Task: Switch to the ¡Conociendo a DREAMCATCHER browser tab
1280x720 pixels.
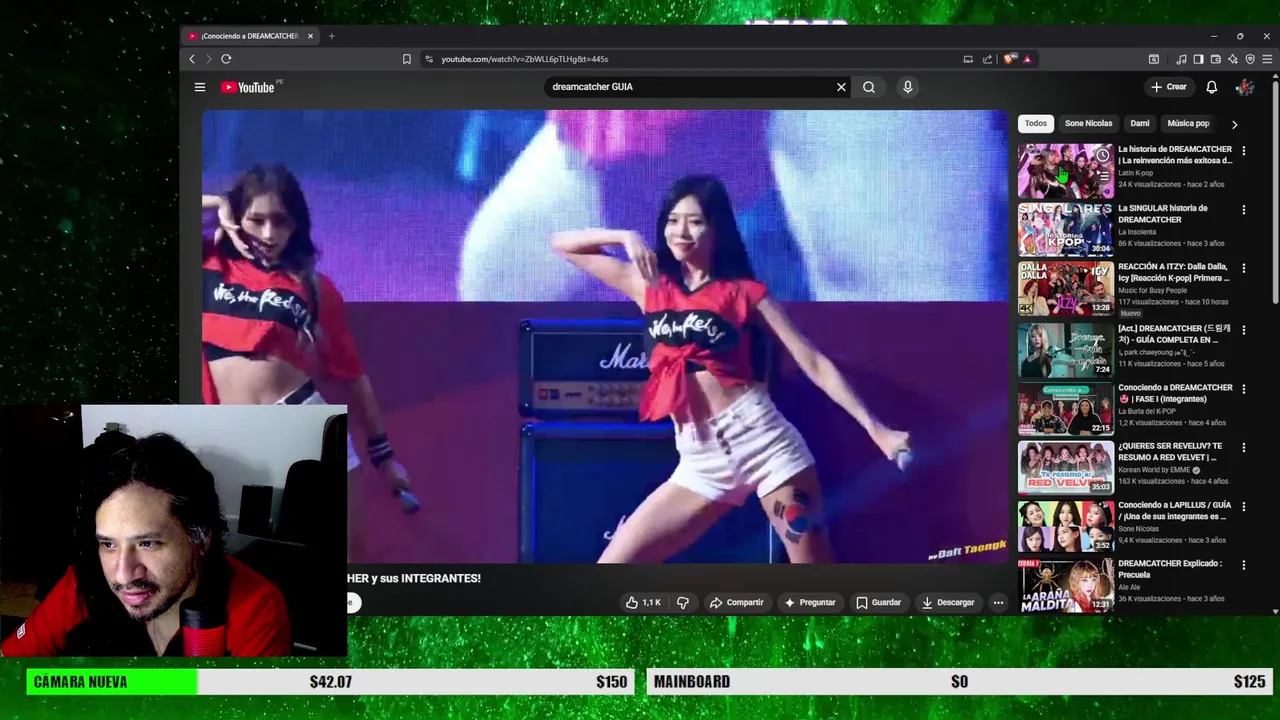Action: [x=248, y=36]
